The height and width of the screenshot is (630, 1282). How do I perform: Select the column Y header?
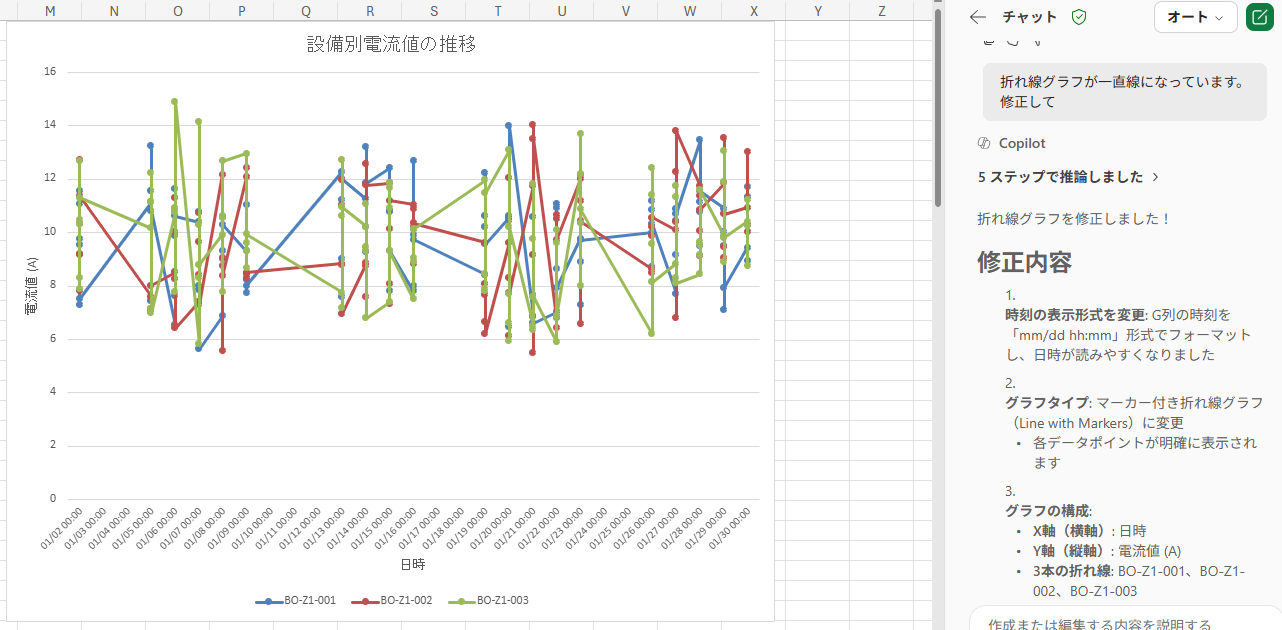coord(818,10)
